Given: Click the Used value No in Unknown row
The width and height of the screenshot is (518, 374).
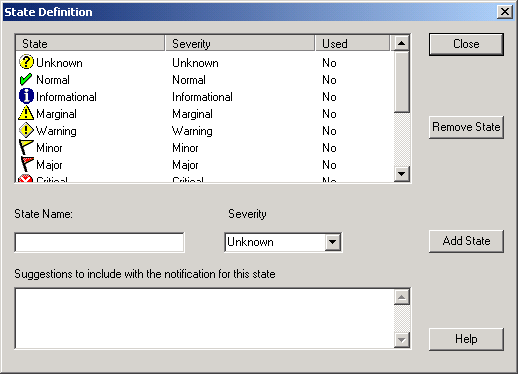Looking at the screenshot, I should click(329, 63).
